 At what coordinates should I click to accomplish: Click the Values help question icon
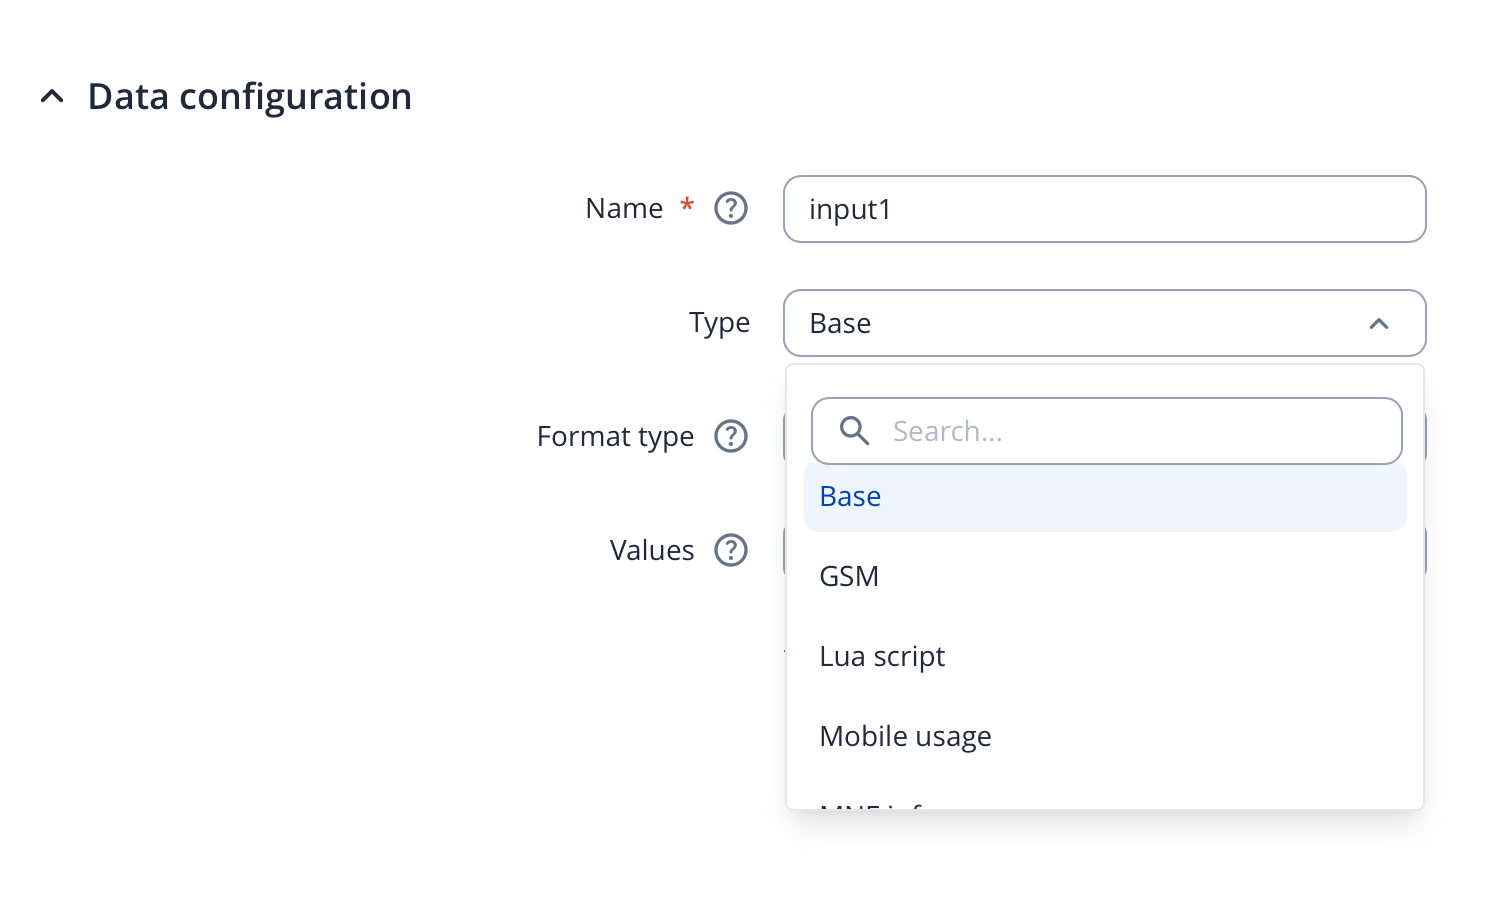(x=730, y=550)
